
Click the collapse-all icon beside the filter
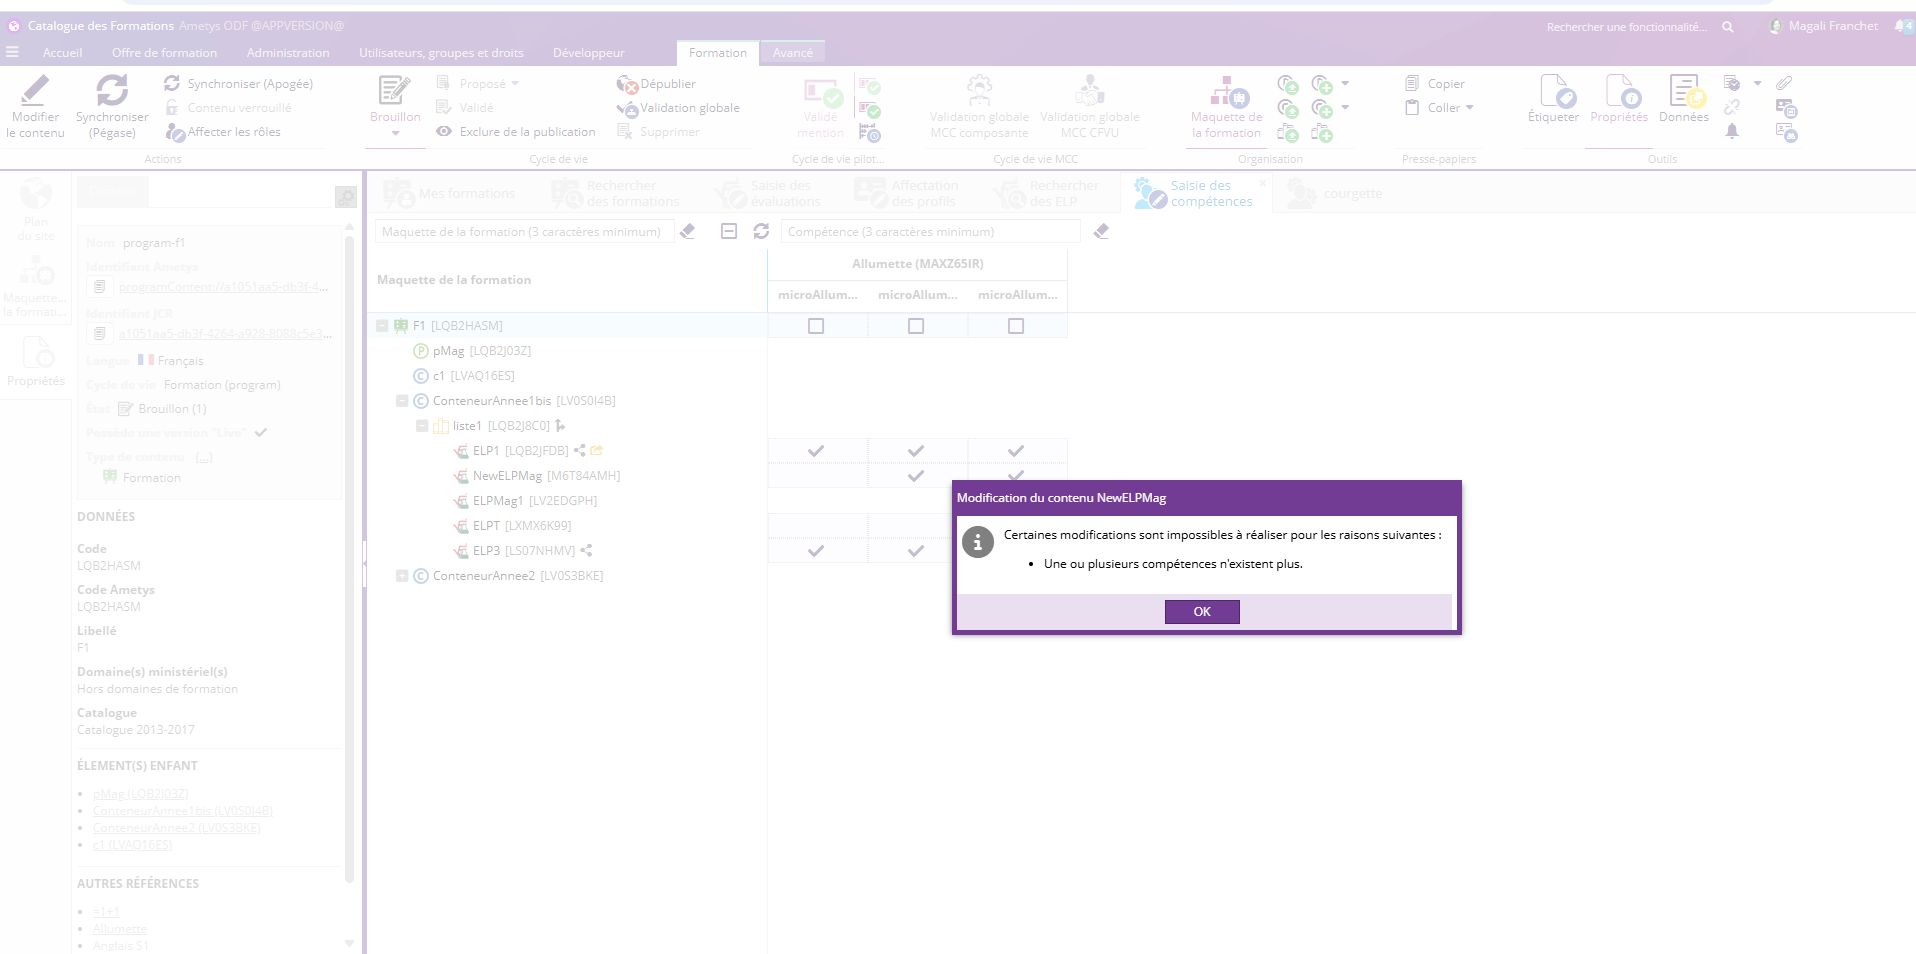click(729, 231)
